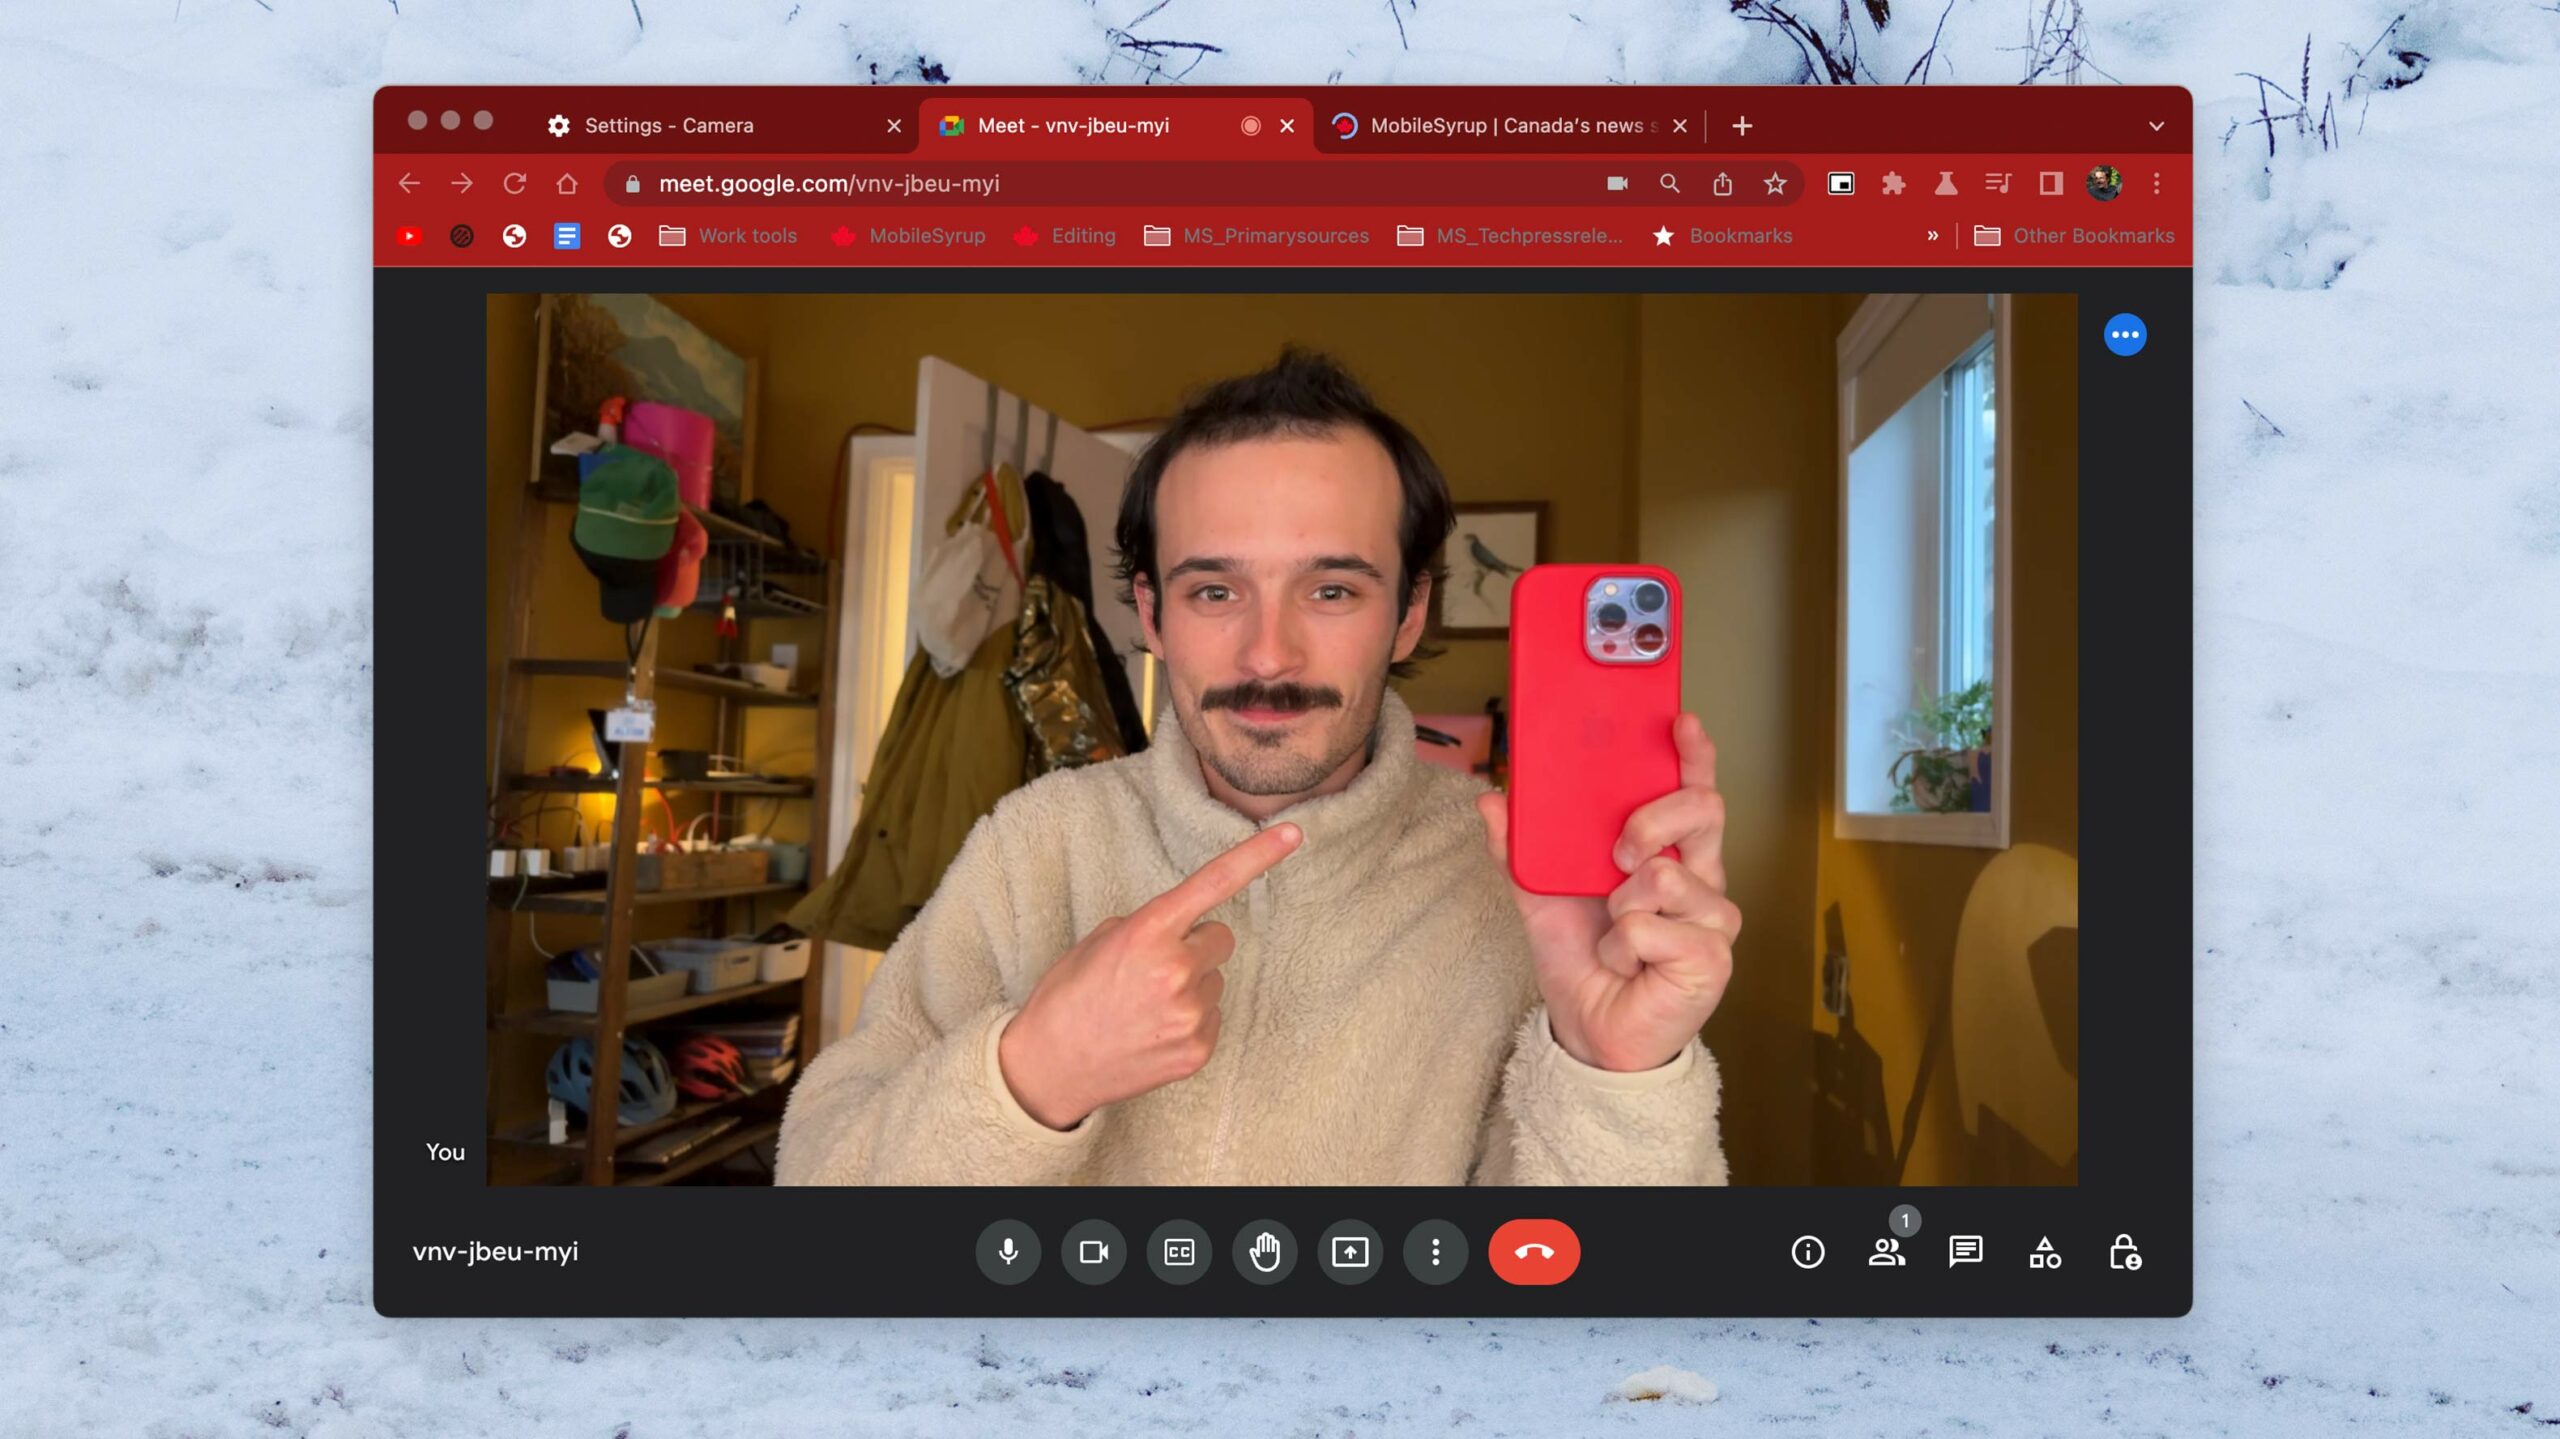Click blue three-dot tile options button
Screen dimensions: 2560x1439
point(2124,334)
